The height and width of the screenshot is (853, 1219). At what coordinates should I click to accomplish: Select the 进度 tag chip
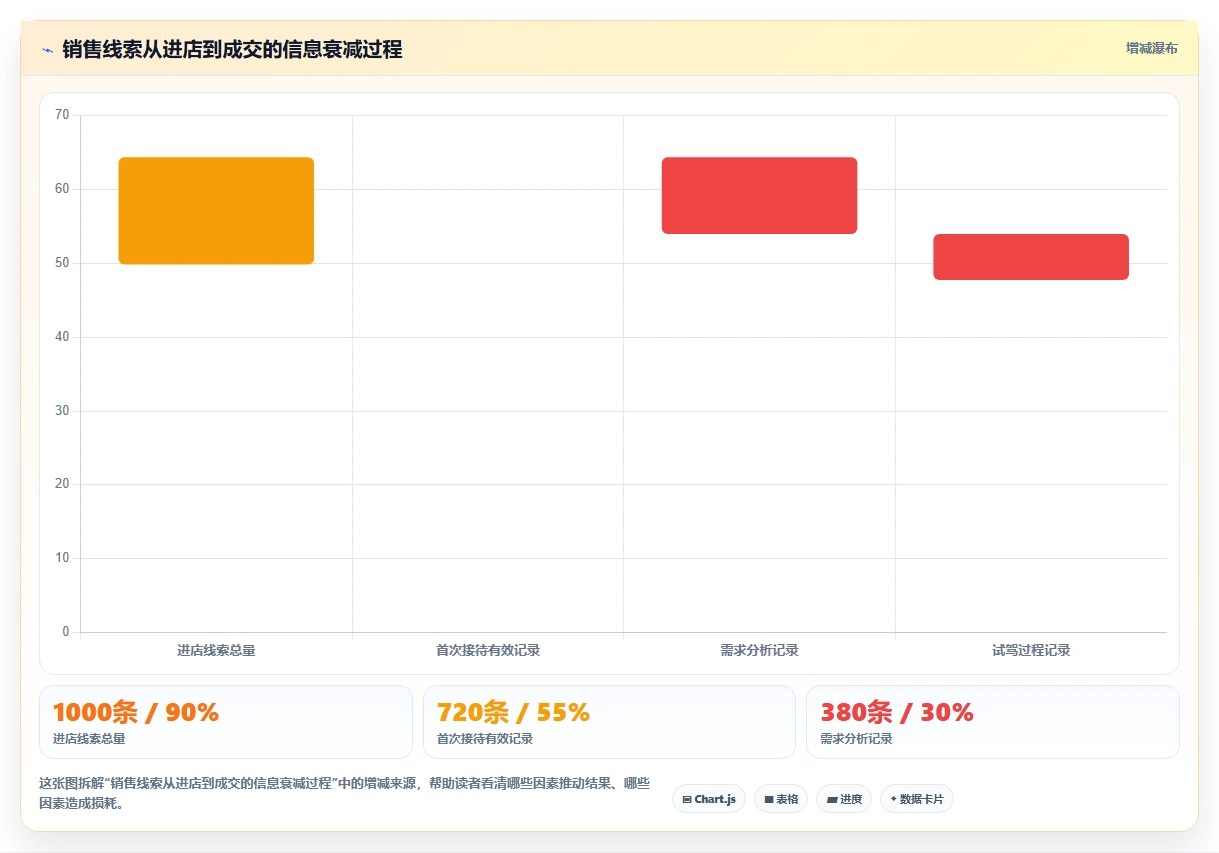pos(844,799)
